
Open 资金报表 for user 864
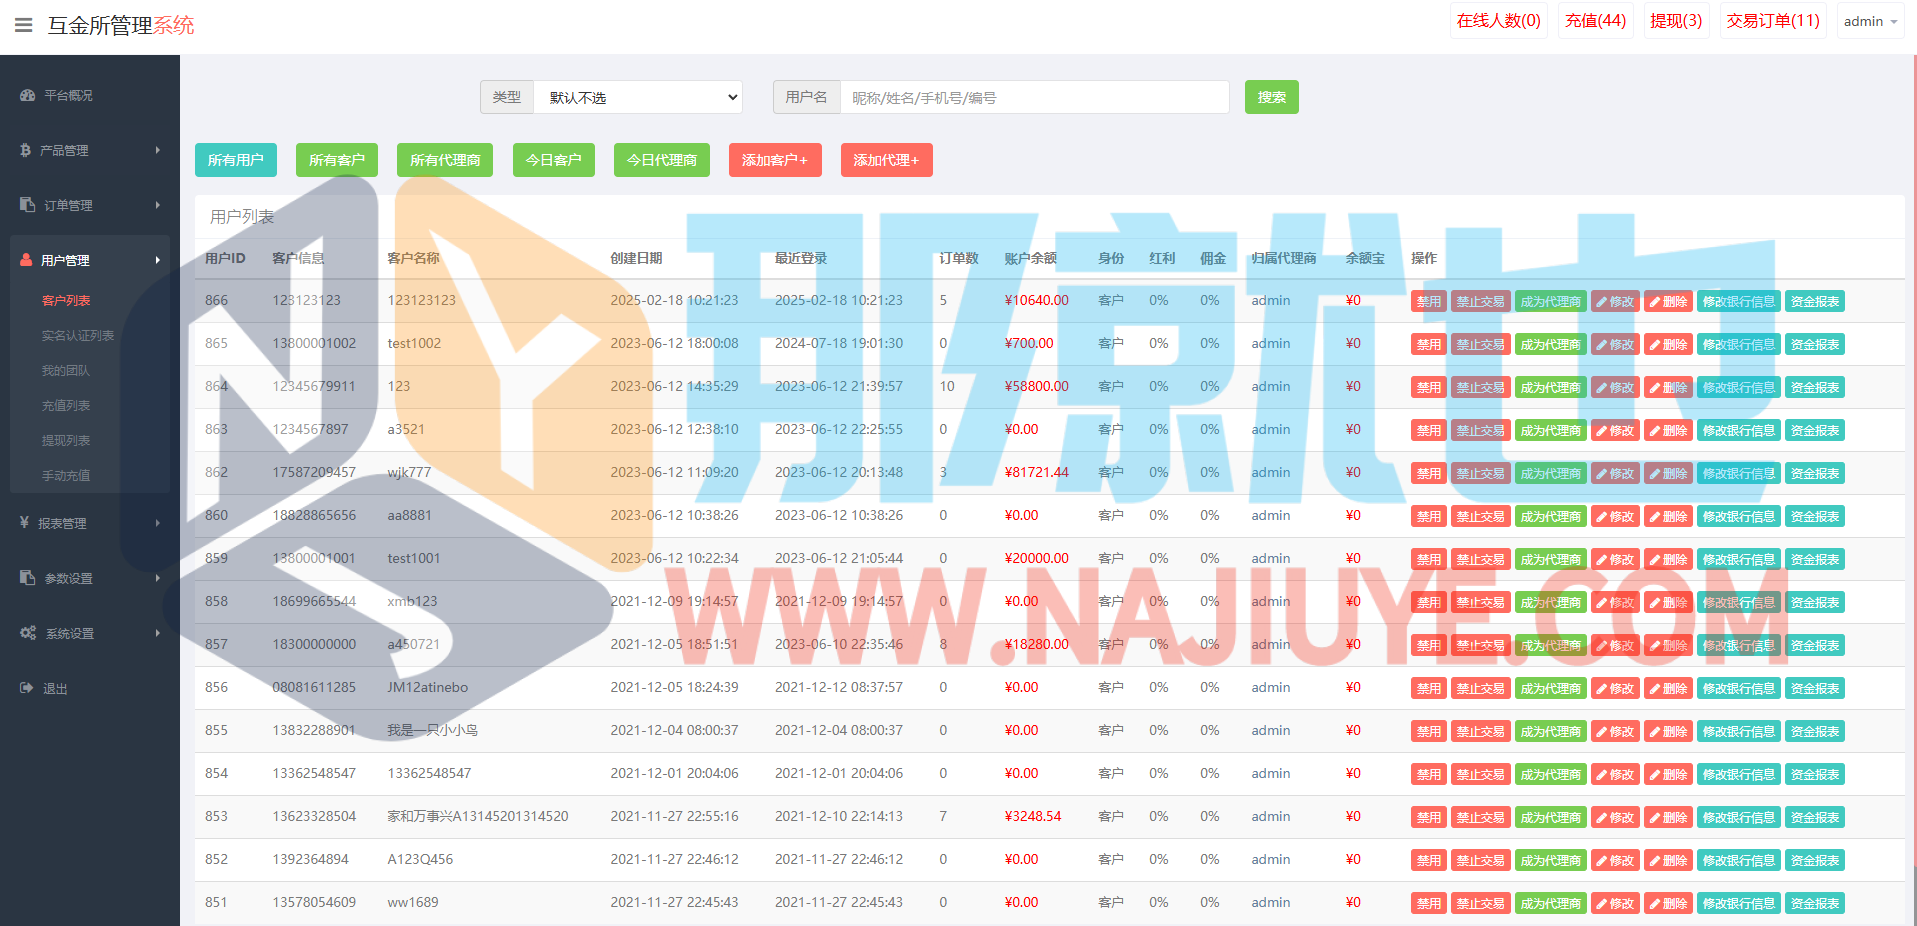[1814, 388]
